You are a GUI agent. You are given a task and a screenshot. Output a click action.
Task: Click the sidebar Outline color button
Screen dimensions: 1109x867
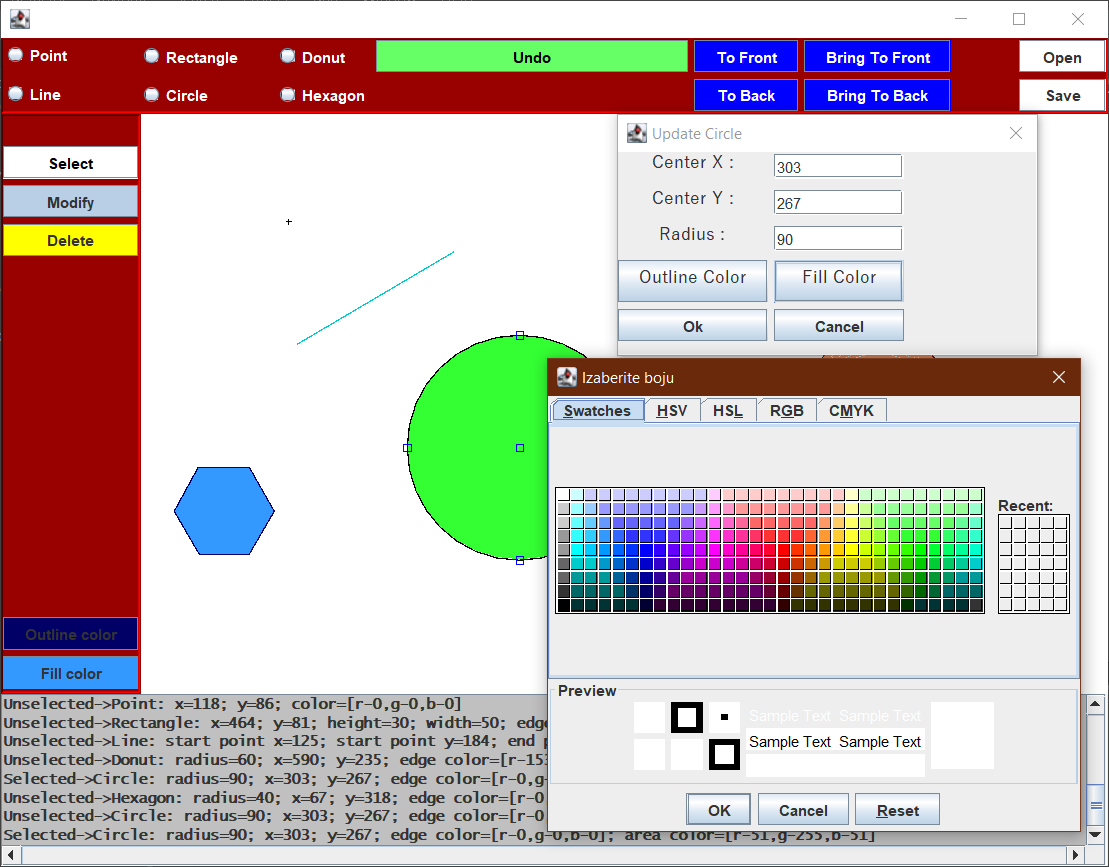pyautogui.click(x=71, y=634)
